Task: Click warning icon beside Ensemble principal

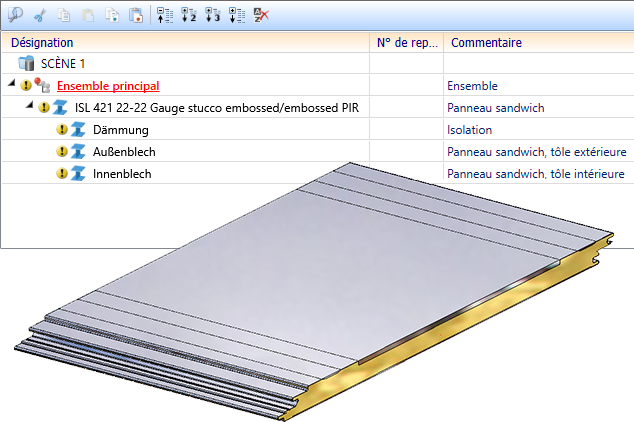Action: coord(26,85)
